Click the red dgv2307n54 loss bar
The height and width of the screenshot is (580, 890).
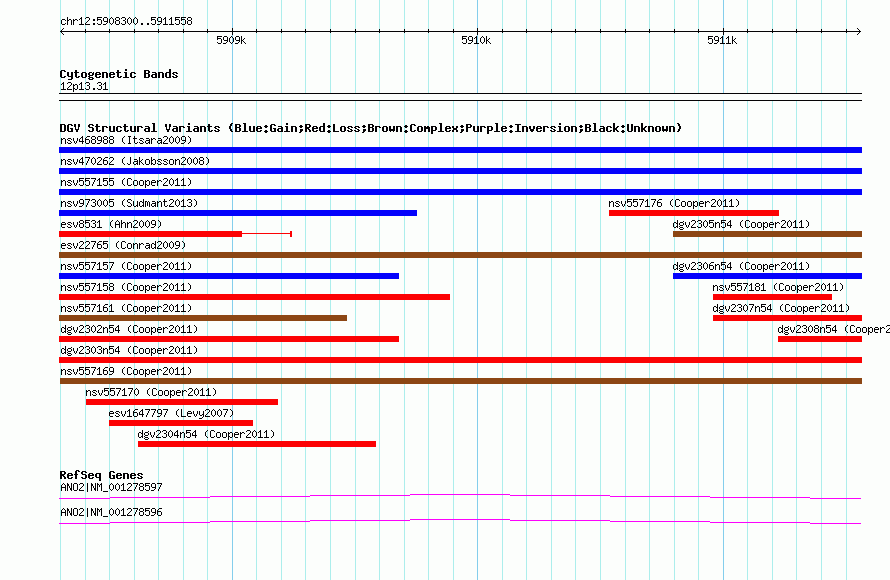click(787, 318)
